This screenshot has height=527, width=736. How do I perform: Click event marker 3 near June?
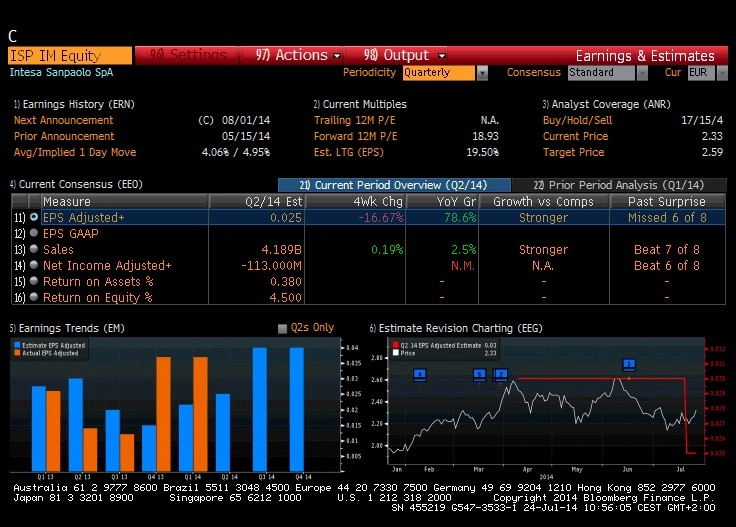[x=629, y=365]
